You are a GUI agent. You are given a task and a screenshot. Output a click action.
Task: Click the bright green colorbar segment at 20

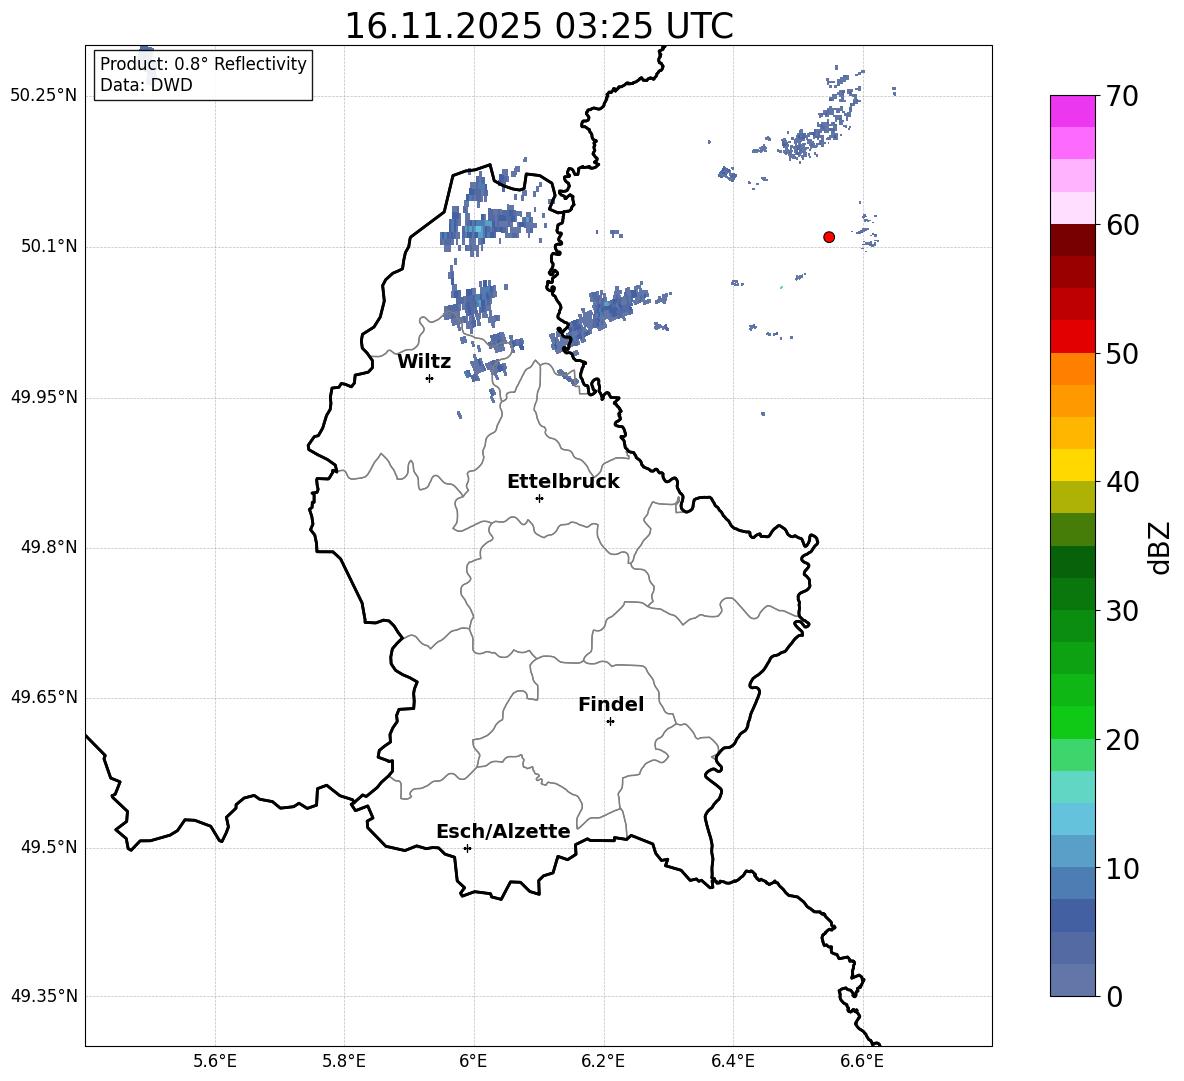(x=1072, y=723)
